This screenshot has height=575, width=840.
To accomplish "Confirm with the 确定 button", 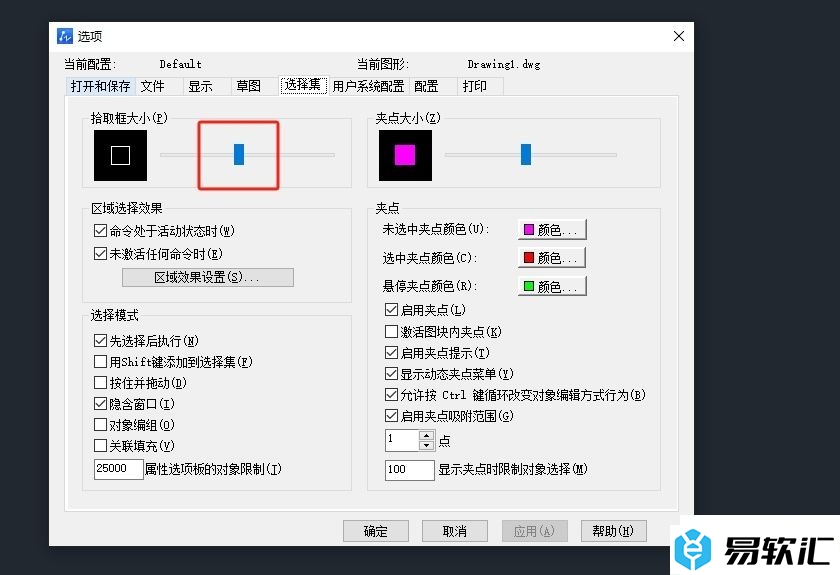I will coord(376,531).
